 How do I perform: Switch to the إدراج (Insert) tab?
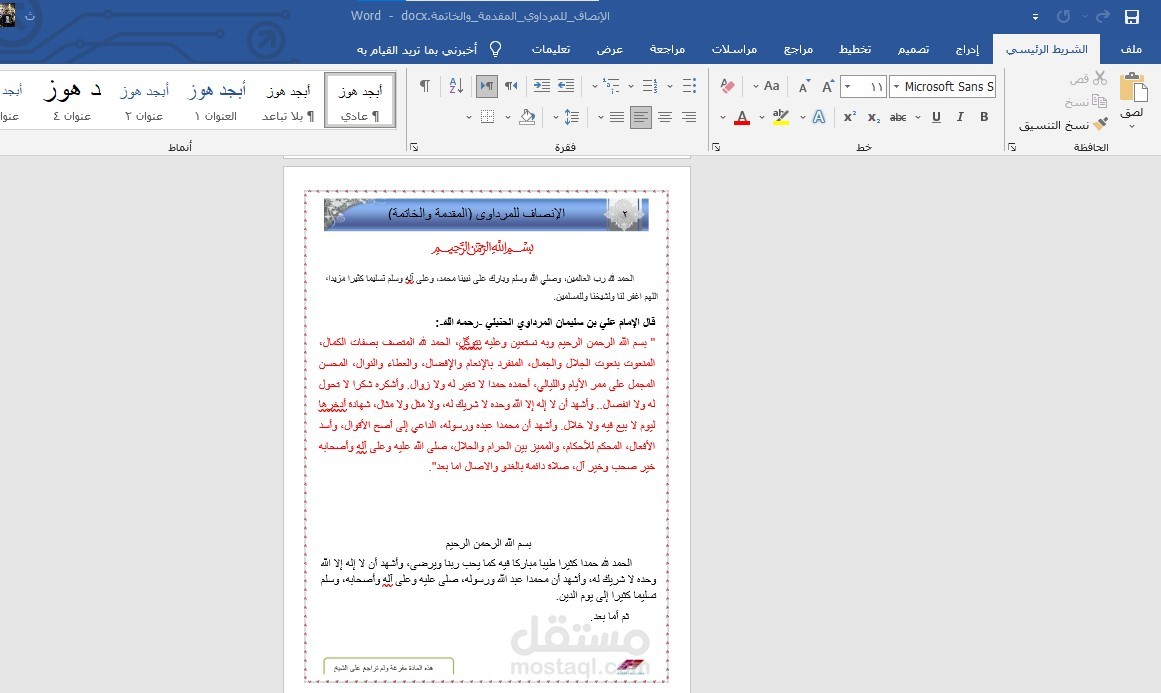(967, 49)
